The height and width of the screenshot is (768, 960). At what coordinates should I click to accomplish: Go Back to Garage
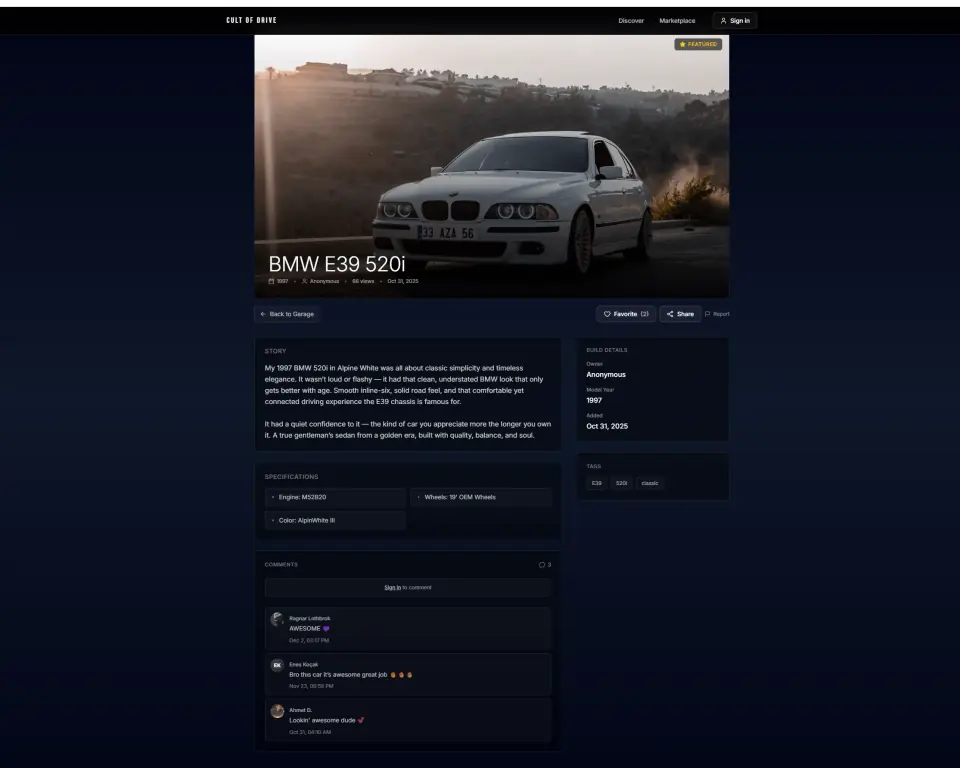click(x=287, y=314)
